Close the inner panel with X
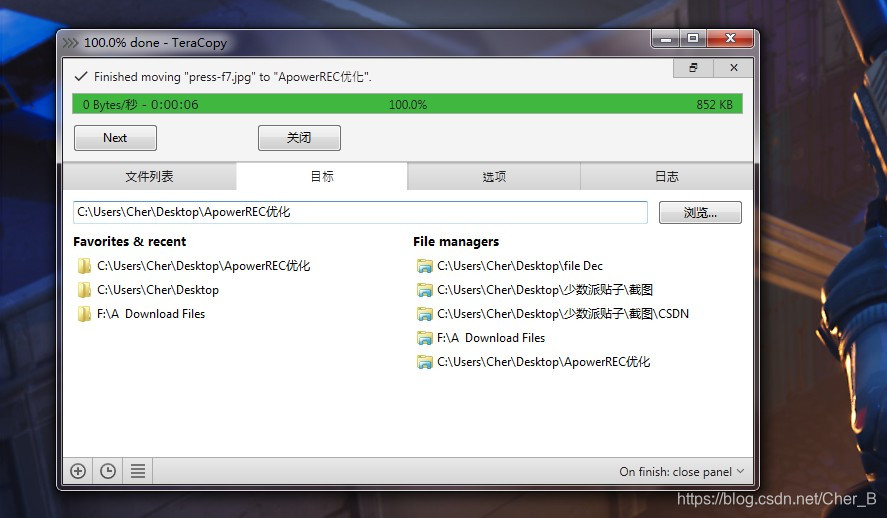Image resolution: width=887 pixels, height=518 pixels. pyautogui.click(x=734, y=68)
